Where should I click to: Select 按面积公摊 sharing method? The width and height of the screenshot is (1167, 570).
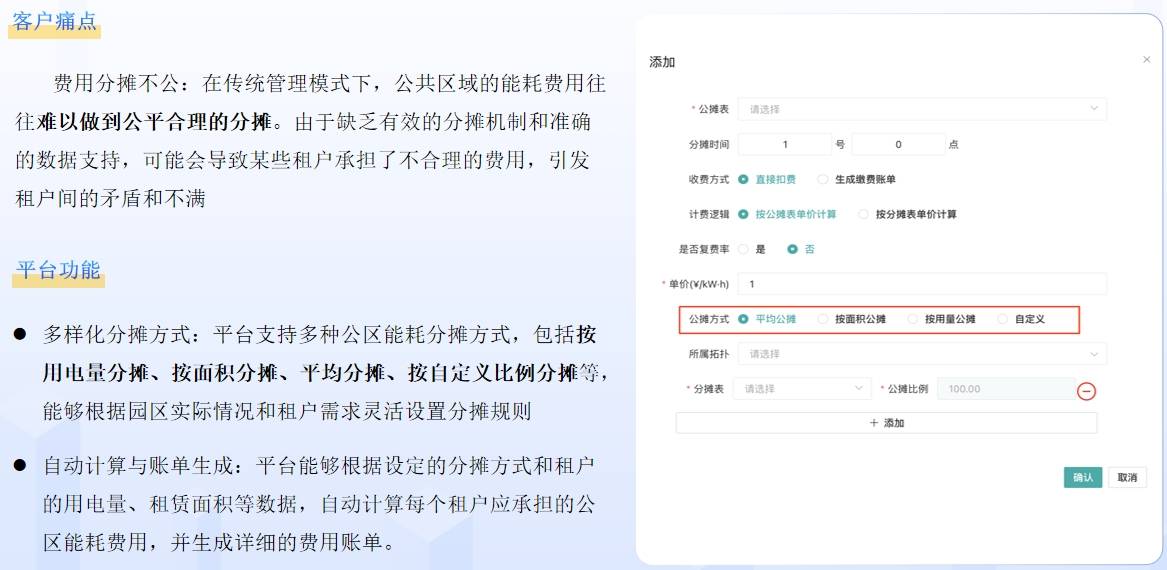[851, 319]
